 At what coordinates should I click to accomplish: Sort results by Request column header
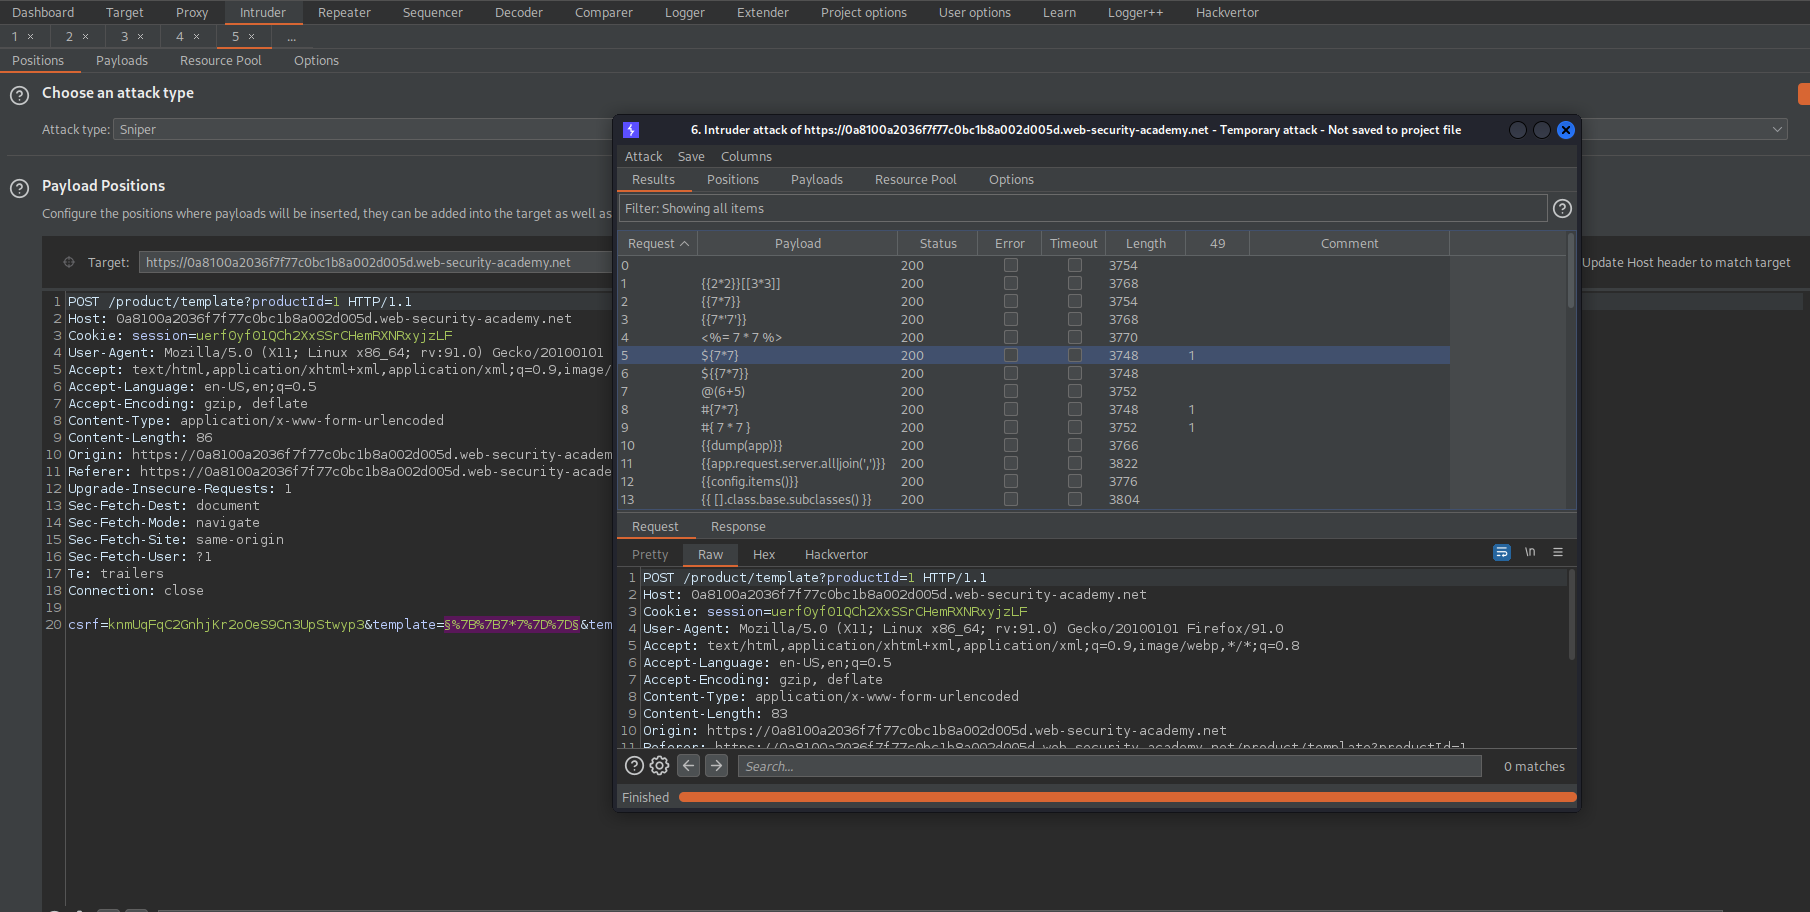pos(657,243)
